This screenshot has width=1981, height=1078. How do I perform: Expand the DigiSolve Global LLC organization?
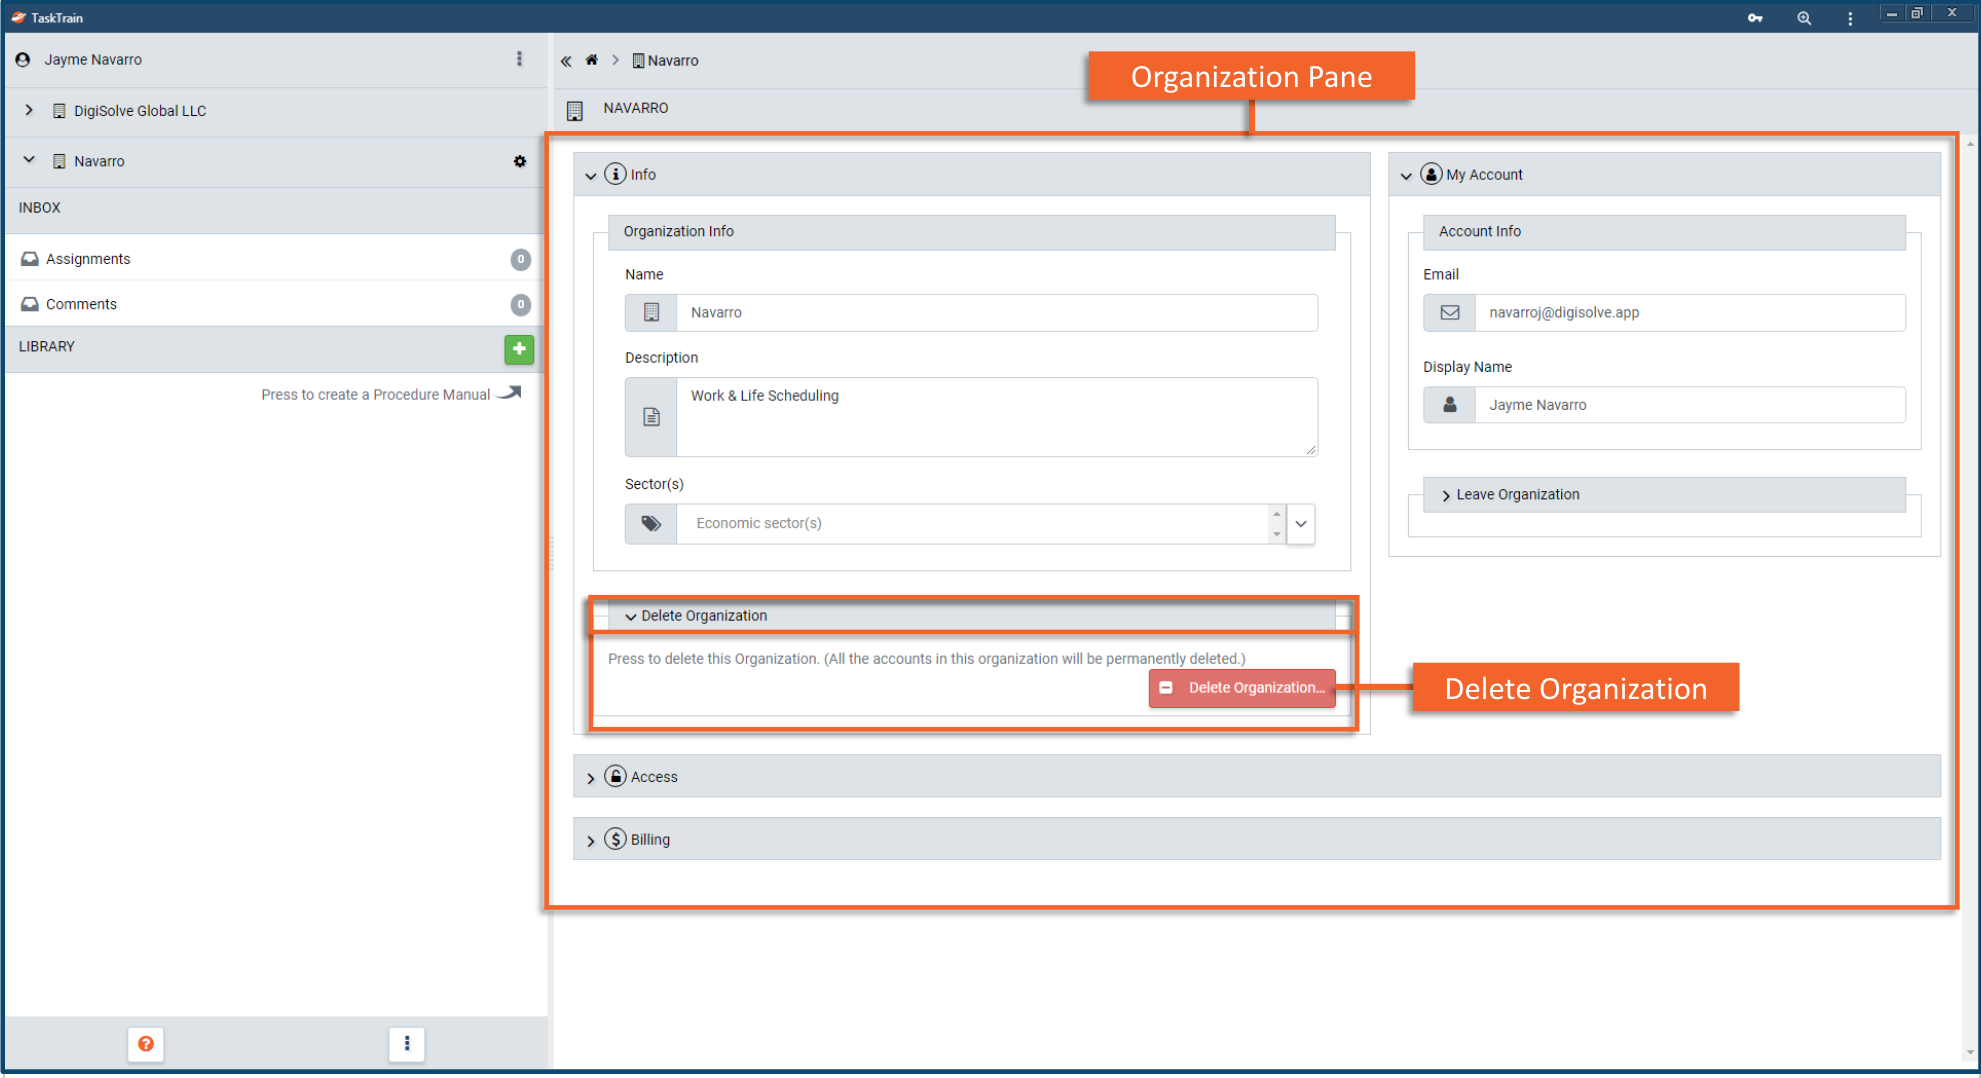(x=29, y=110)
